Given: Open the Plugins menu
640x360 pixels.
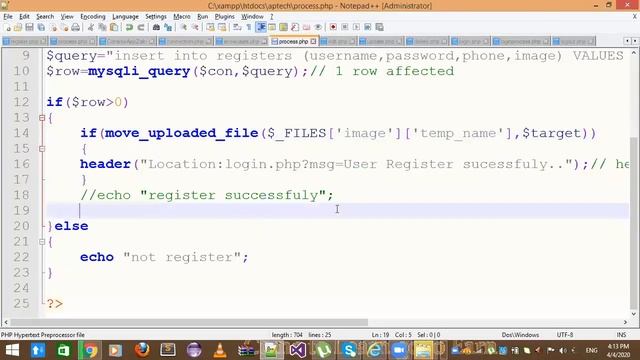Looking at the screenshot, I should click(224, 16).
